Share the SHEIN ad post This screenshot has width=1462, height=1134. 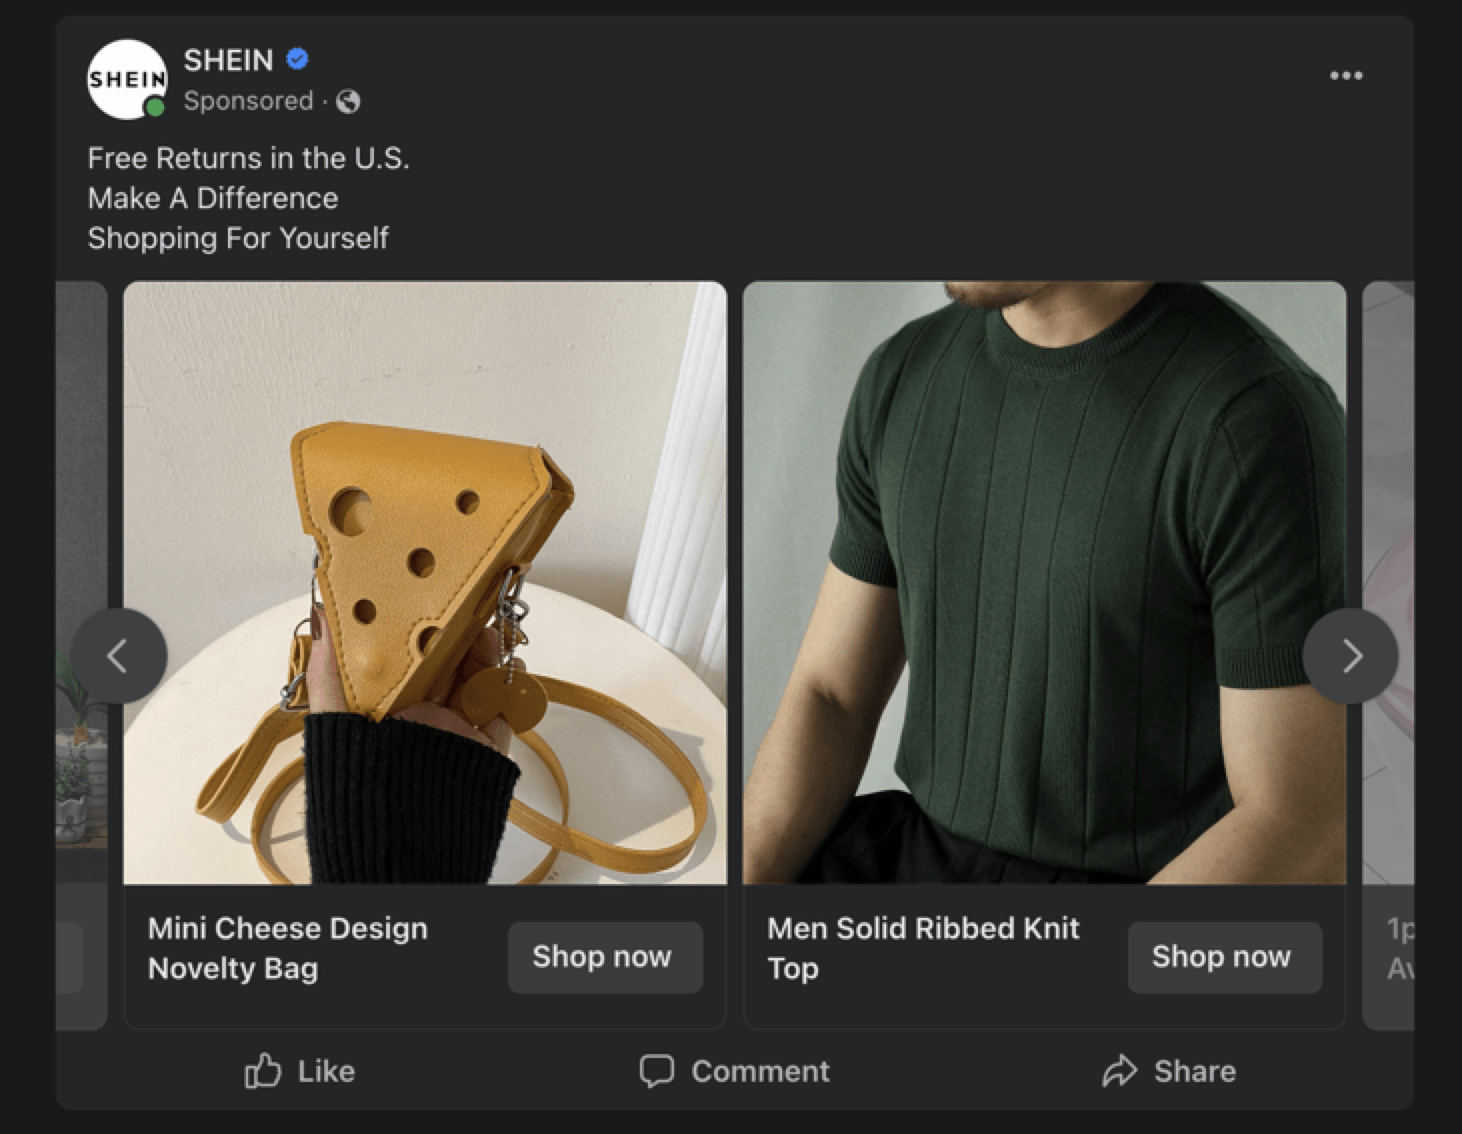click(1169, 1071)
